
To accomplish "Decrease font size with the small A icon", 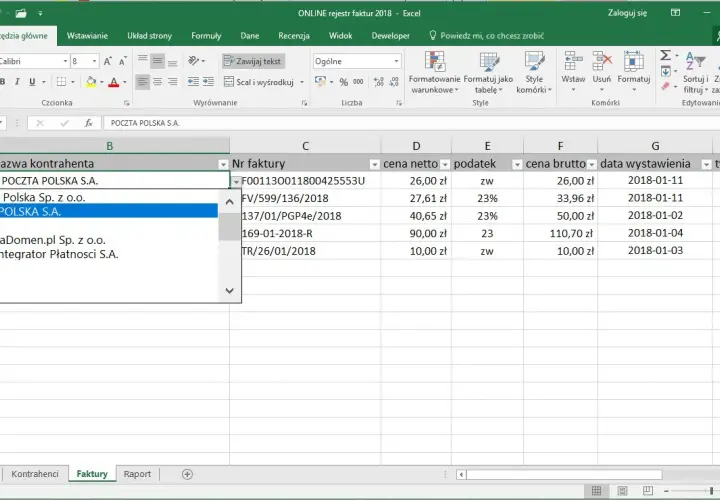I will (x=123, y=61).
